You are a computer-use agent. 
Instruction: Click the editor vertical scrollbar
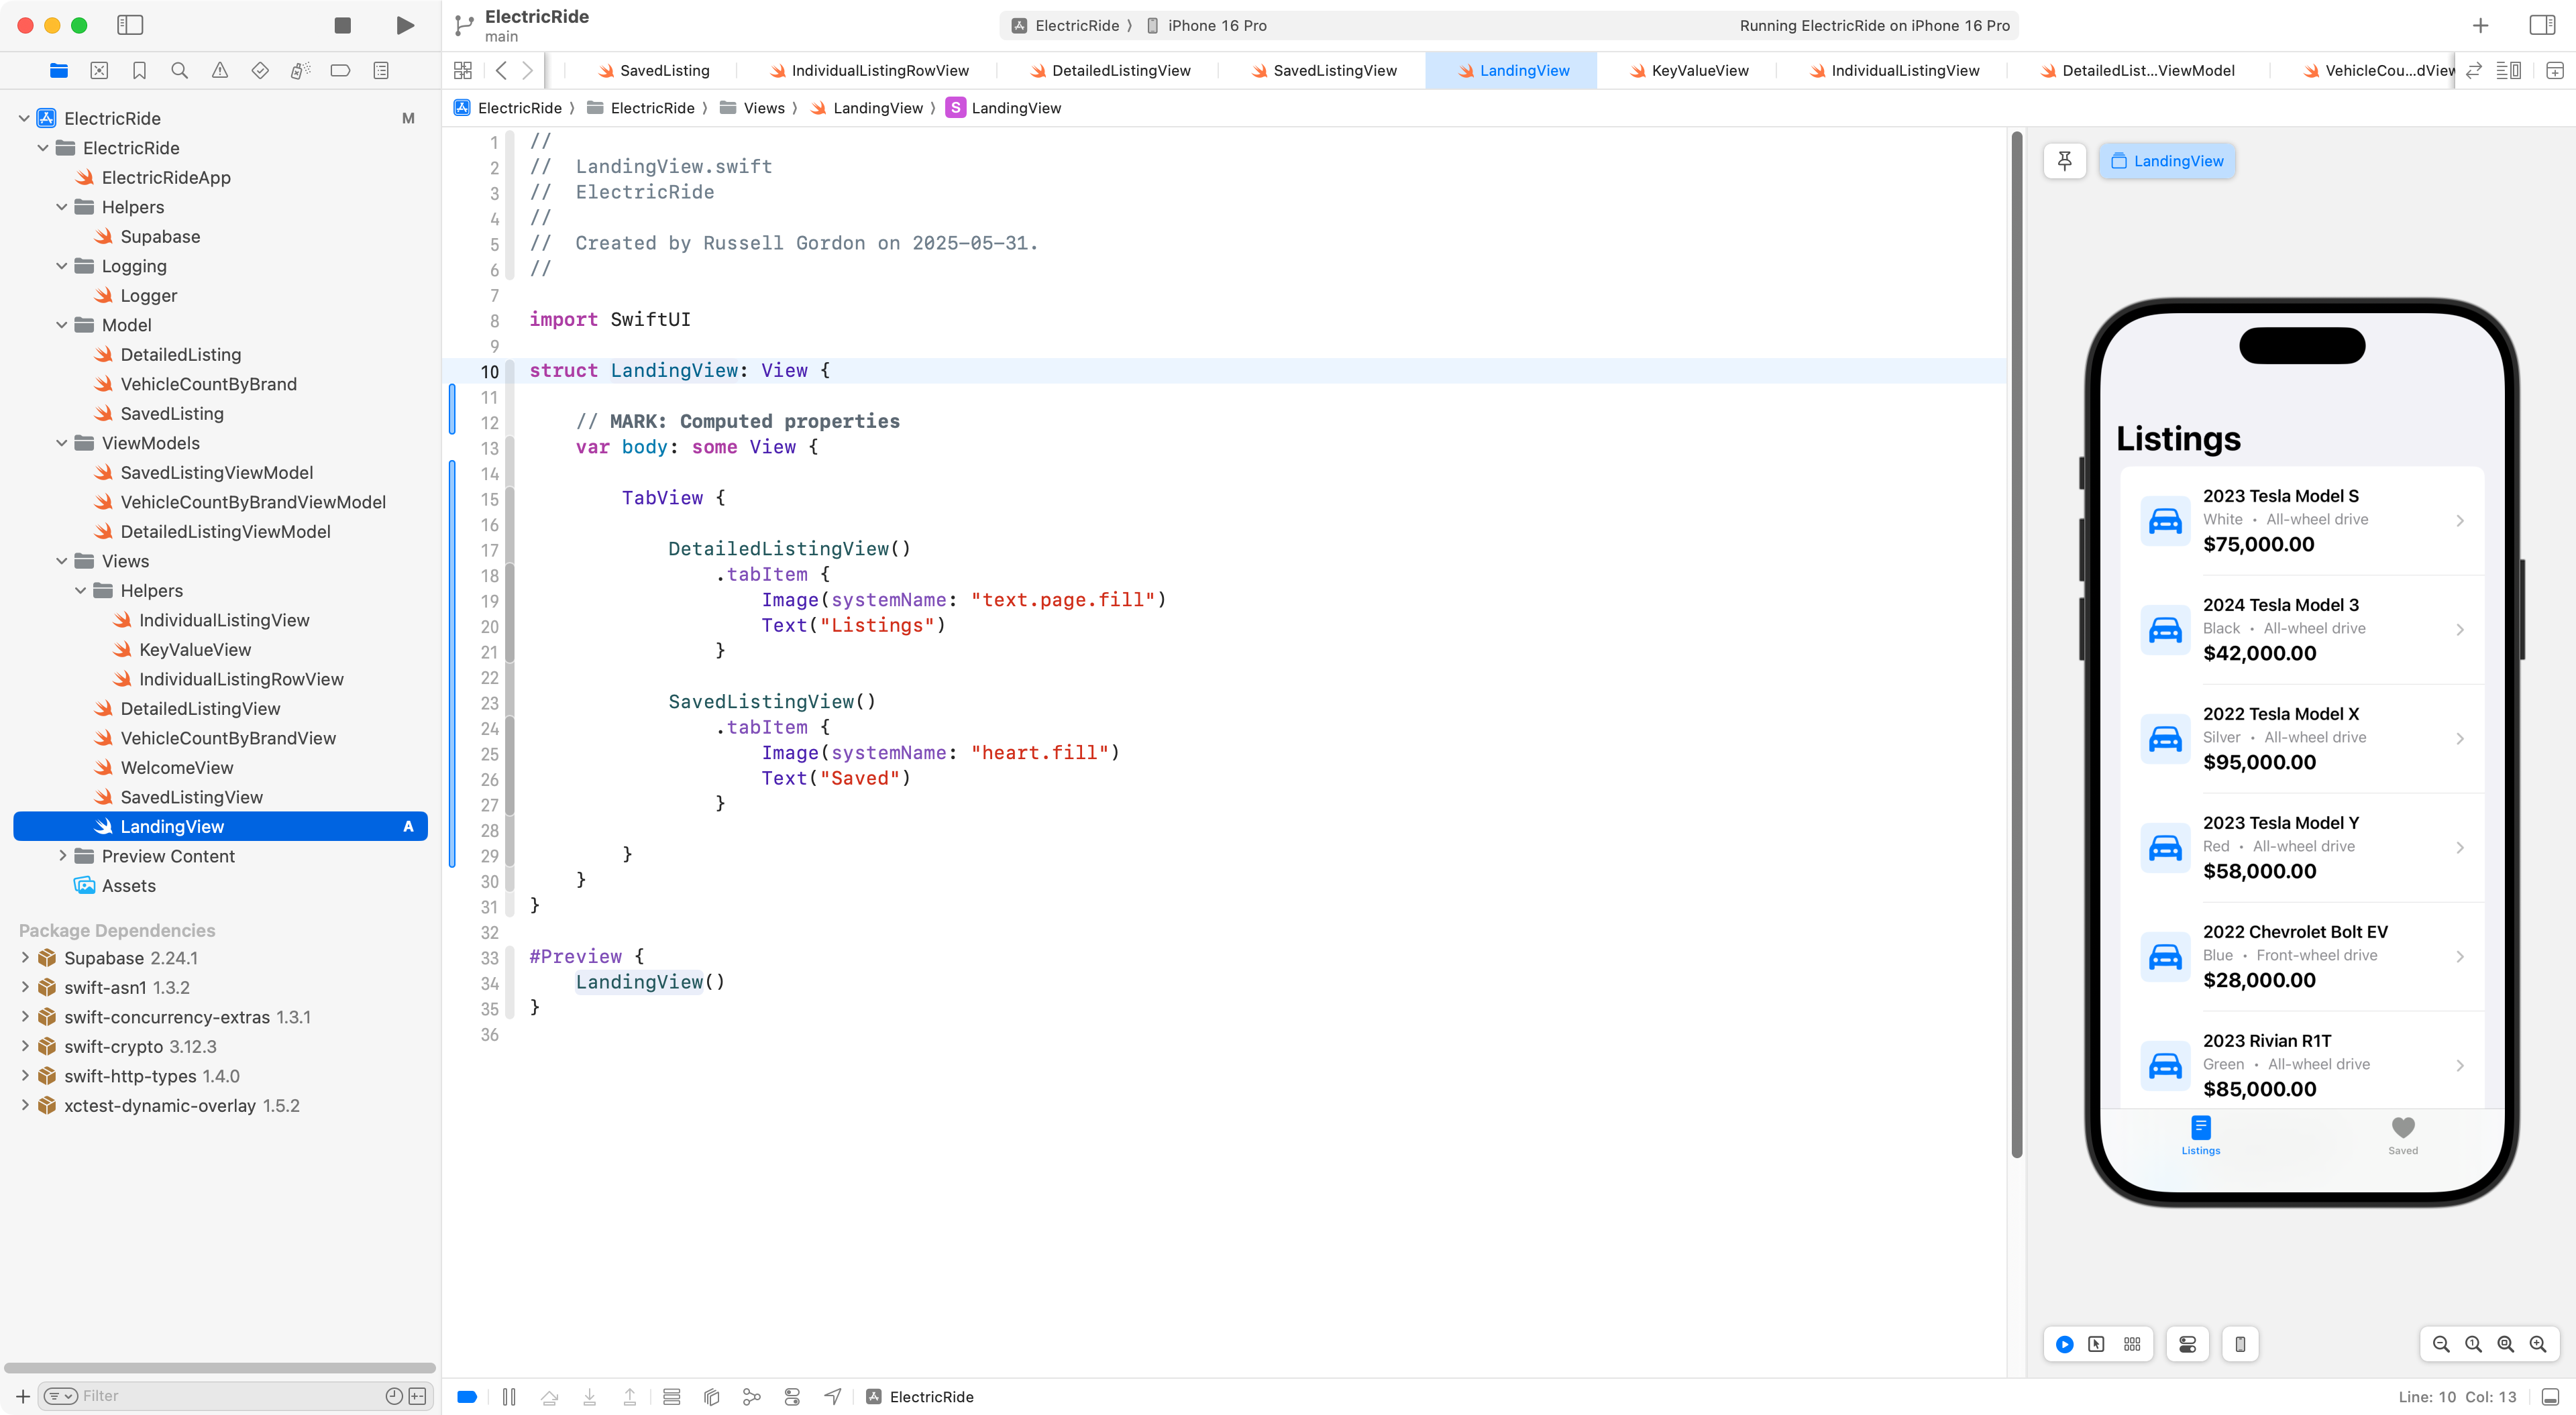[x=2016, y=640]
